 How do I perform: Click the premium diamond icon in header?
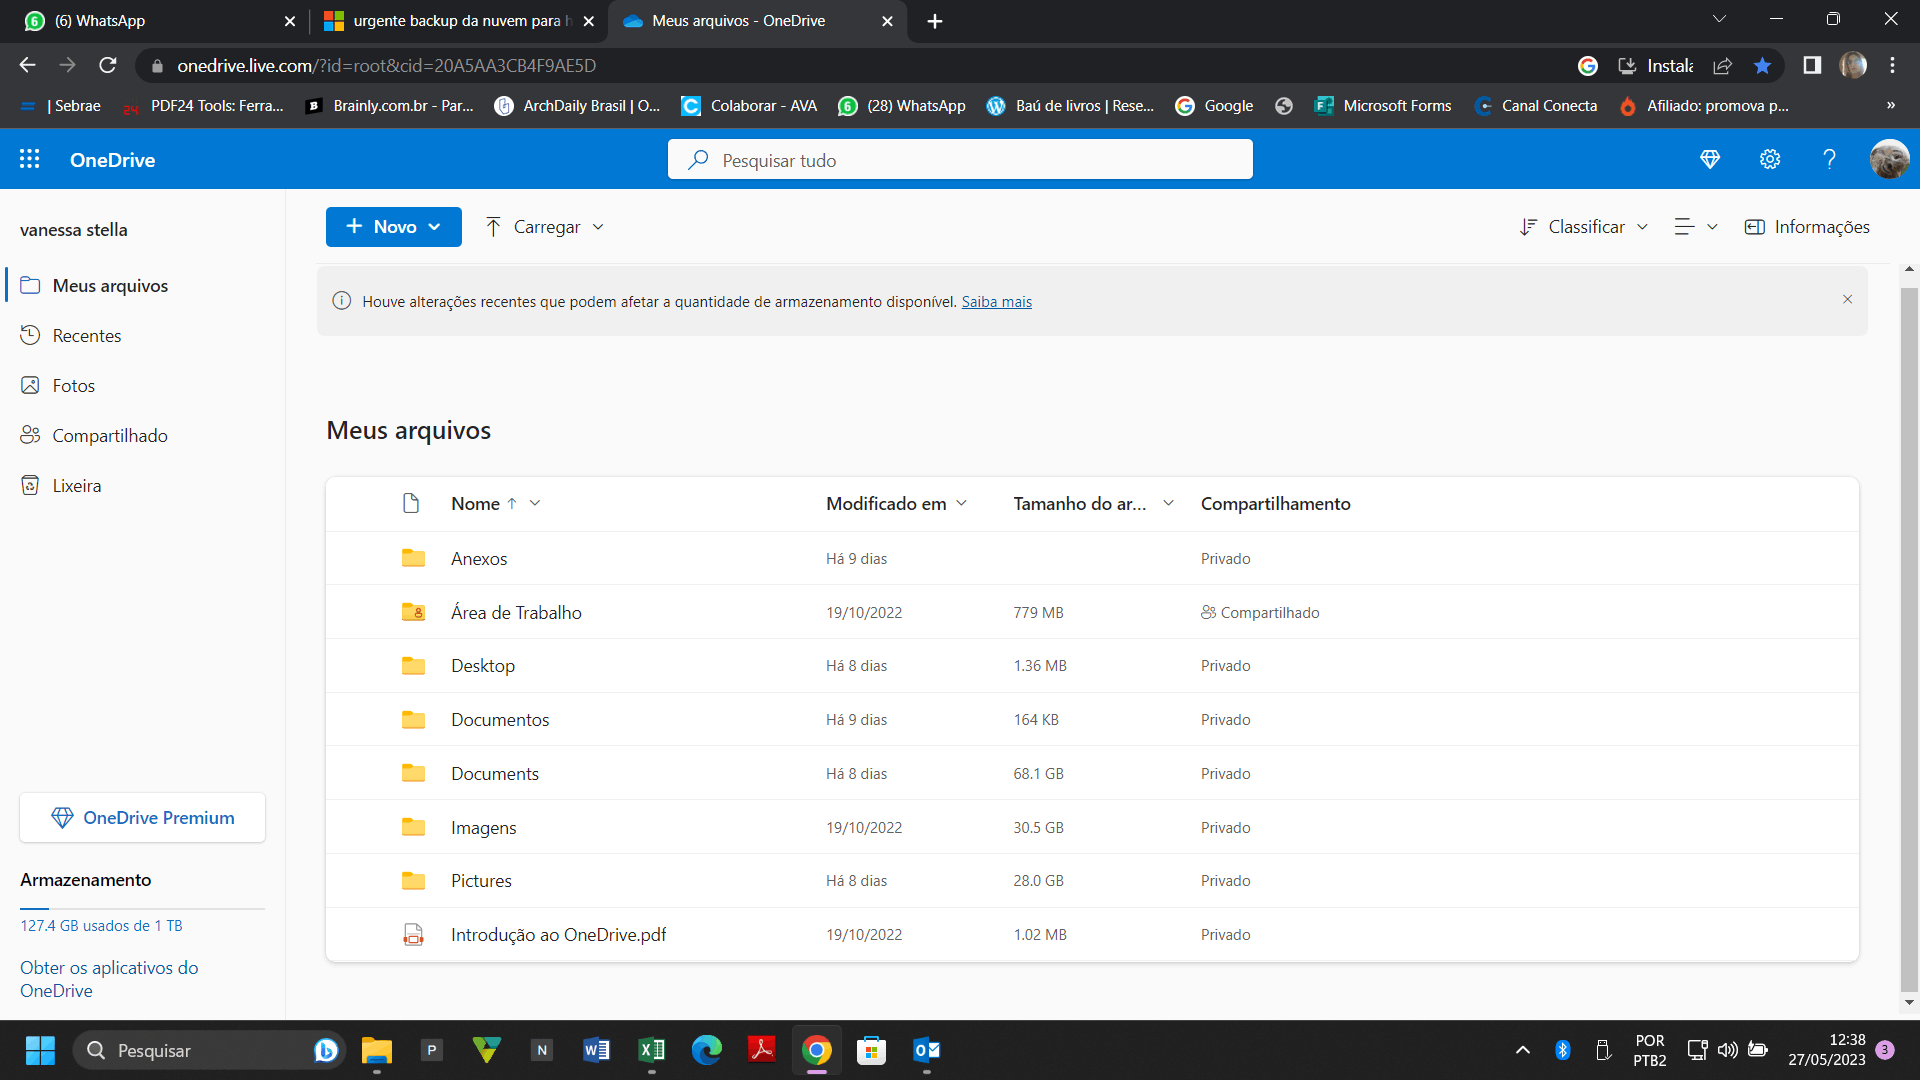(1710, 159)
